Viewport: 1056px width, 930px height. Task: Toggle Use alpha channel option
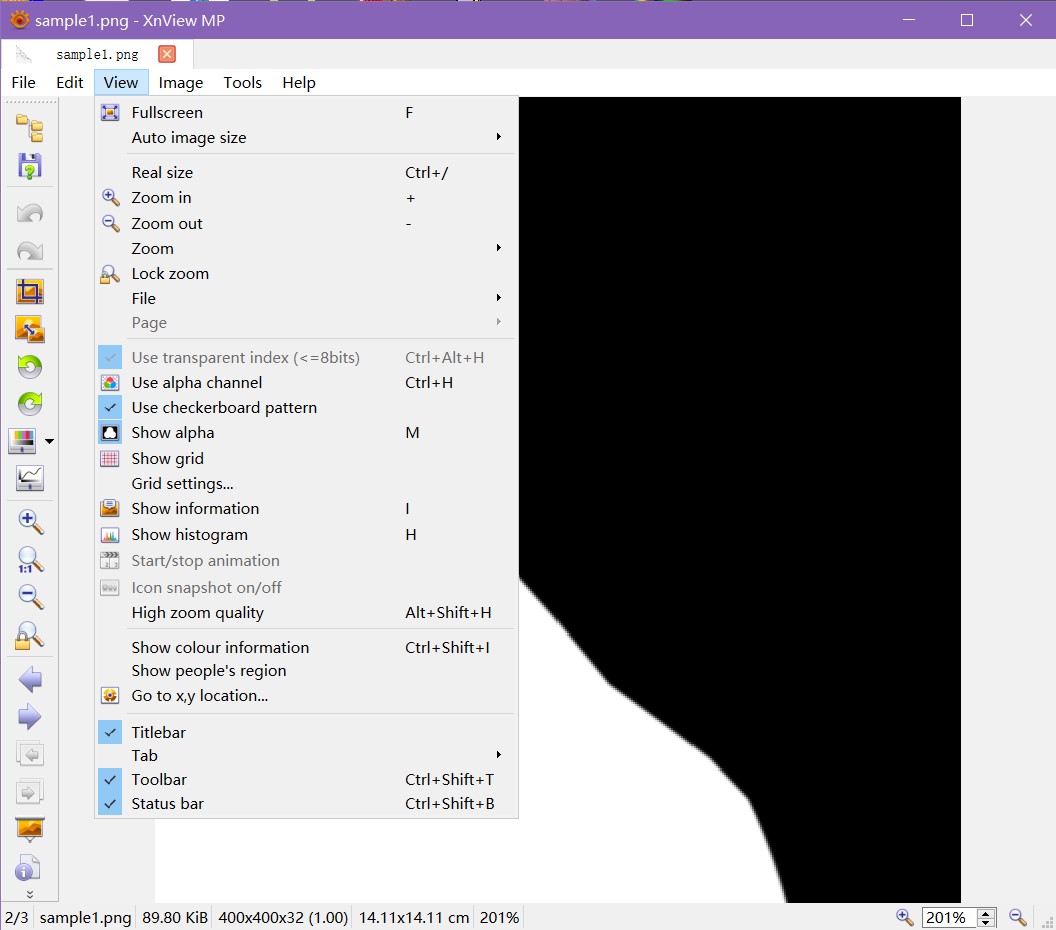(x=306, y=383)
